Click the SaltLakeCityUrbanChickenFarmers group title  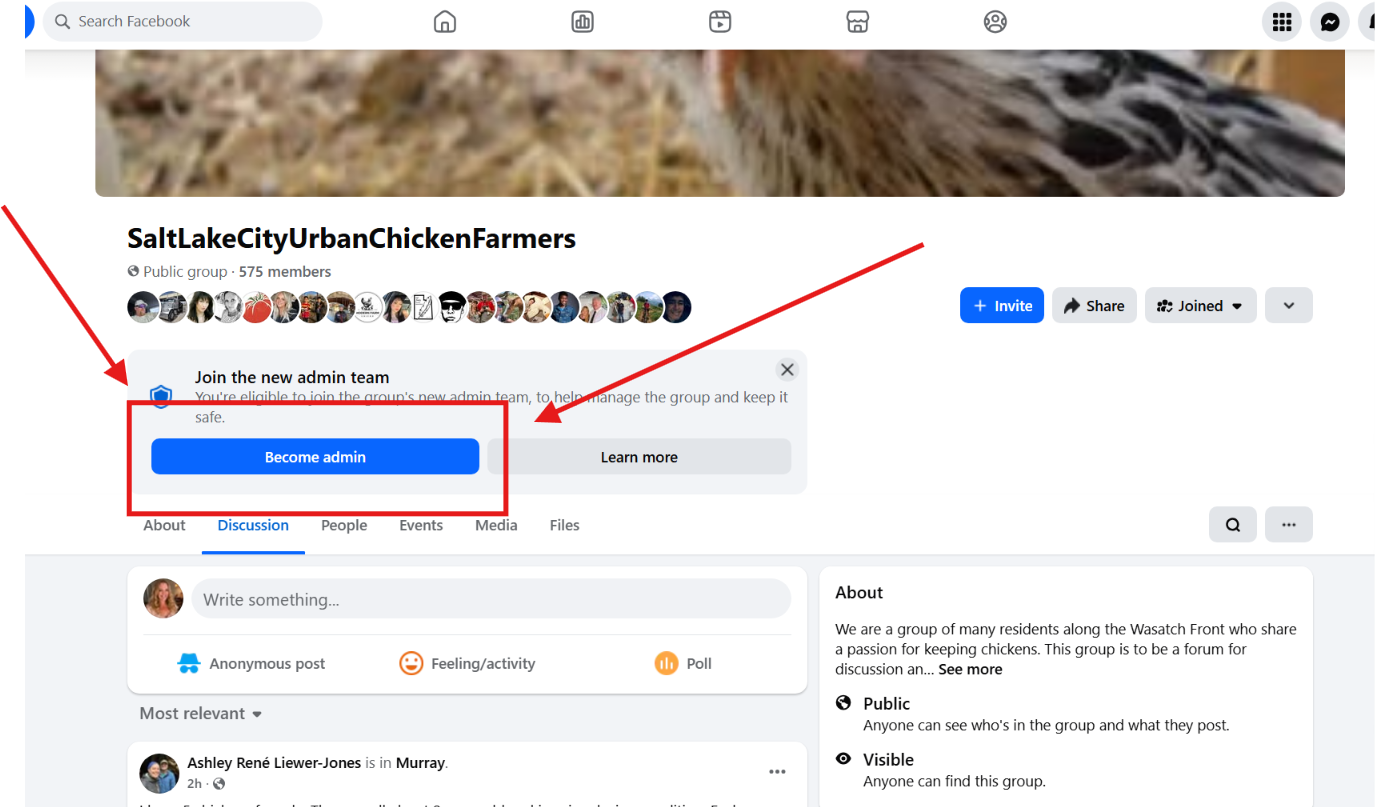point(351,238)
